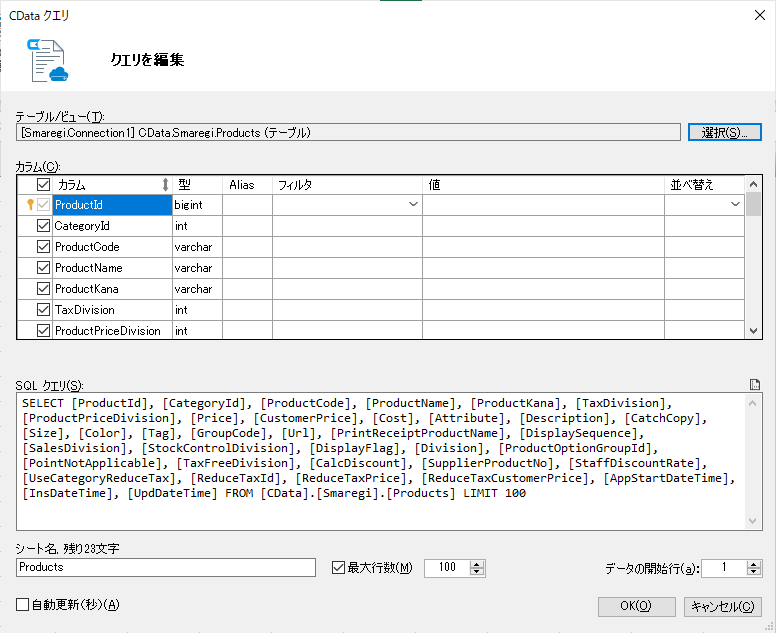Click the フィルタ filter column header
The image size is (776, 633).
347,185
